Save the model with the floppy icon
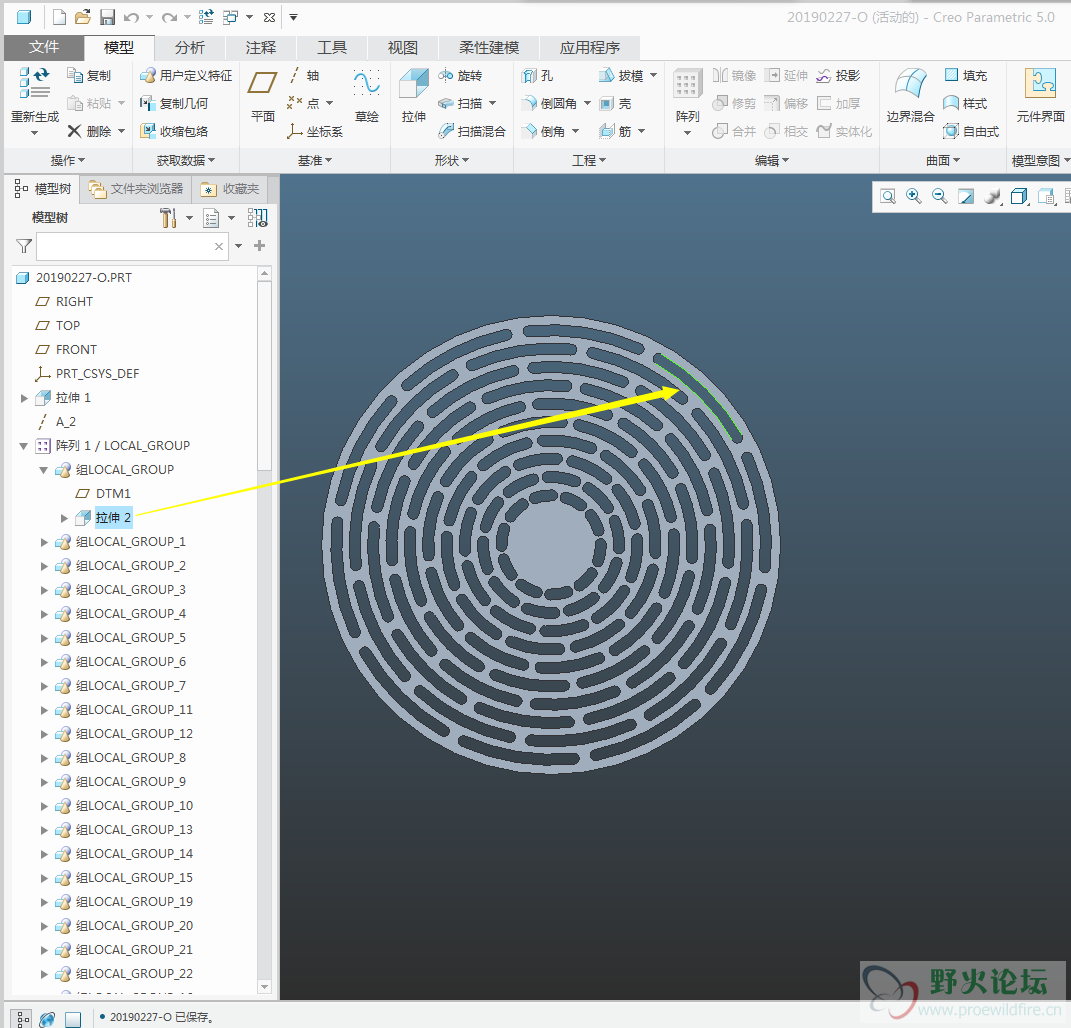Image resolution: width=1071 pixels, height=1028 pixels. (x=107, y=17)
